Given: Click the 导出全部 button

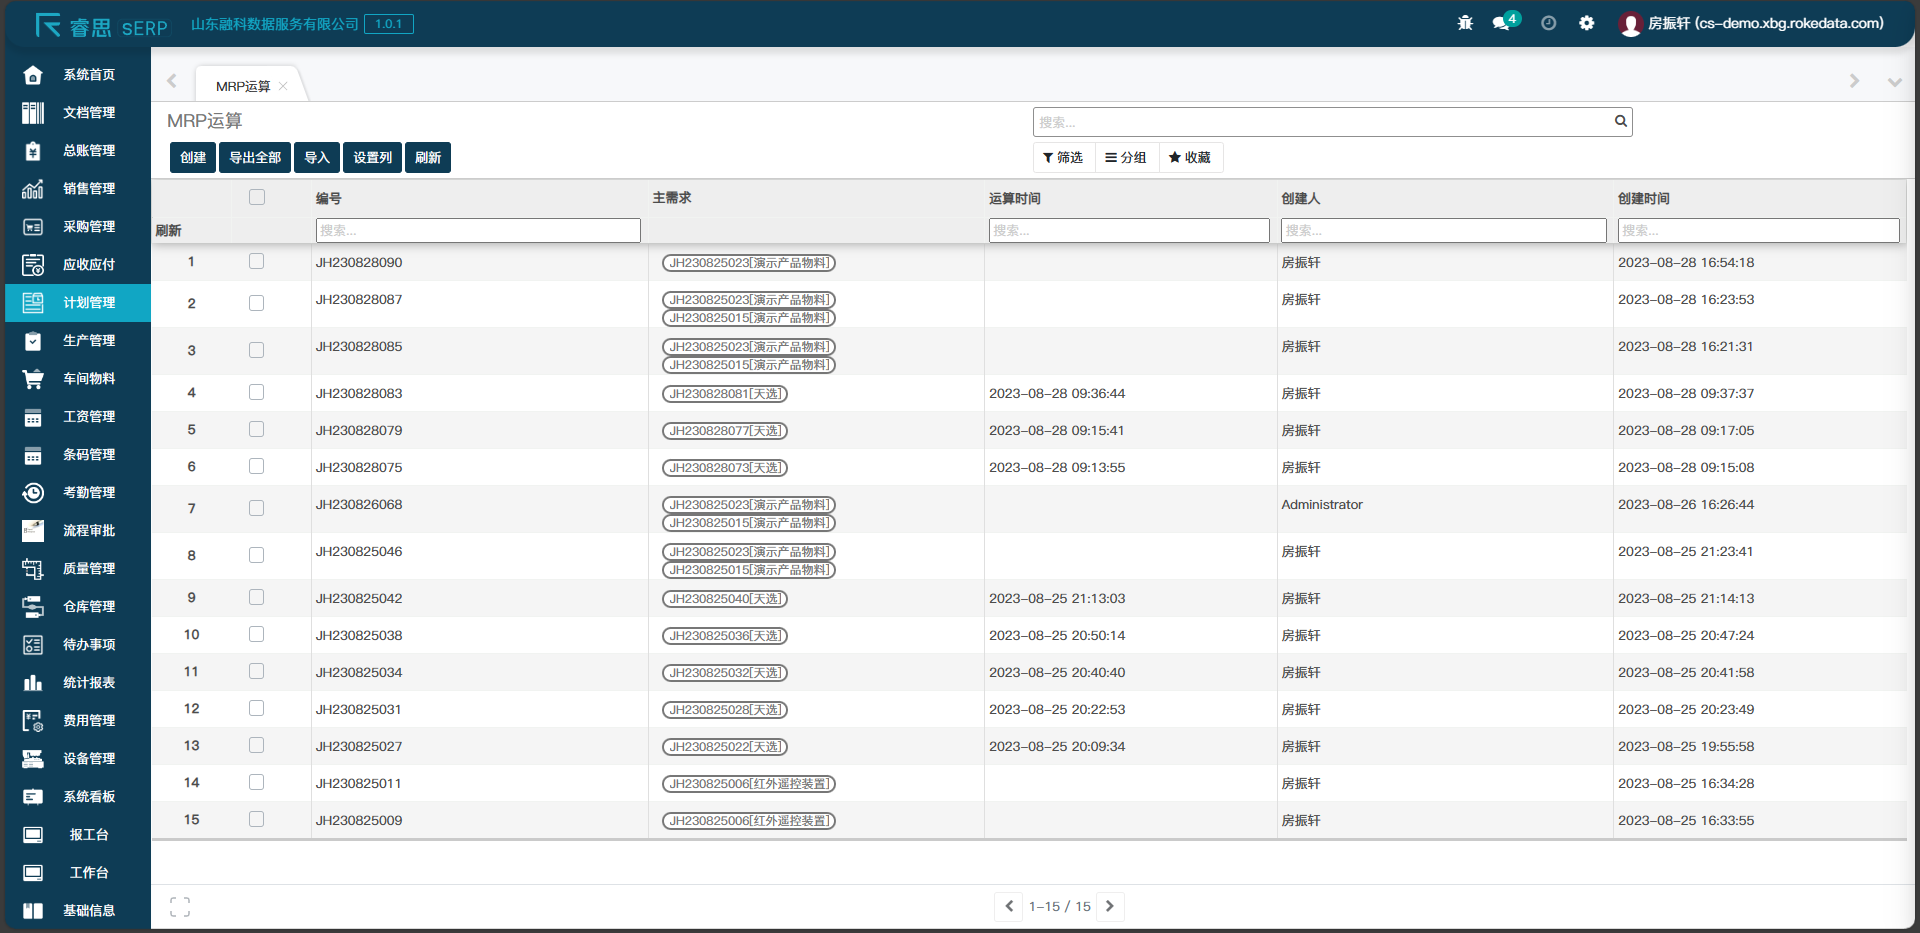Looking at the screenshot, I should click(x=255, y=158).
